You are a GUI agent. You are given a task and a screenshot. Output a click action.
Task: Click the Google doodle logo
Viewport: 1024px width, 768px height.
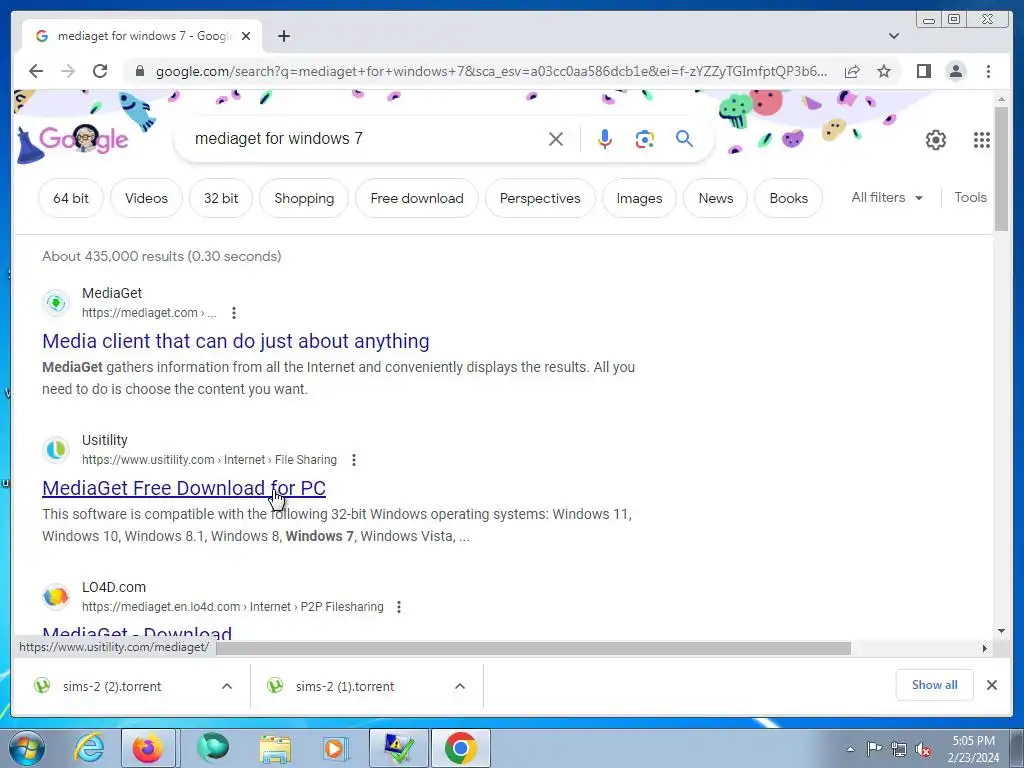click(73, 139)
